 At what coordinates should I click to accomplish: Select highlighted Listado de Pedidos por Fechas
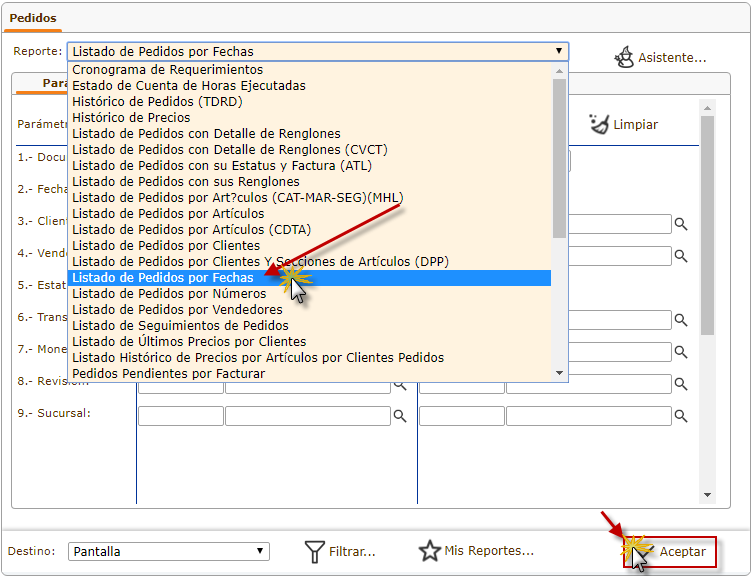click(310, 278)
